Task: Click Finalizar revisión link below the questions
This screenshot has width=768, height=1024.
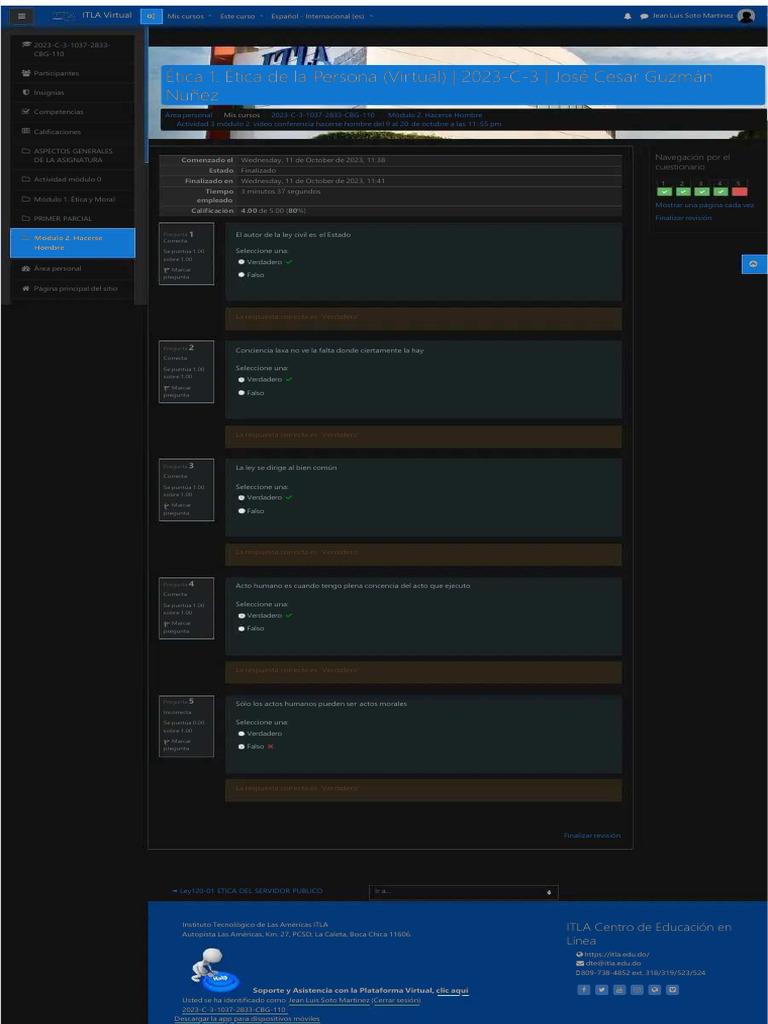Action: click(x=591, y=835)
